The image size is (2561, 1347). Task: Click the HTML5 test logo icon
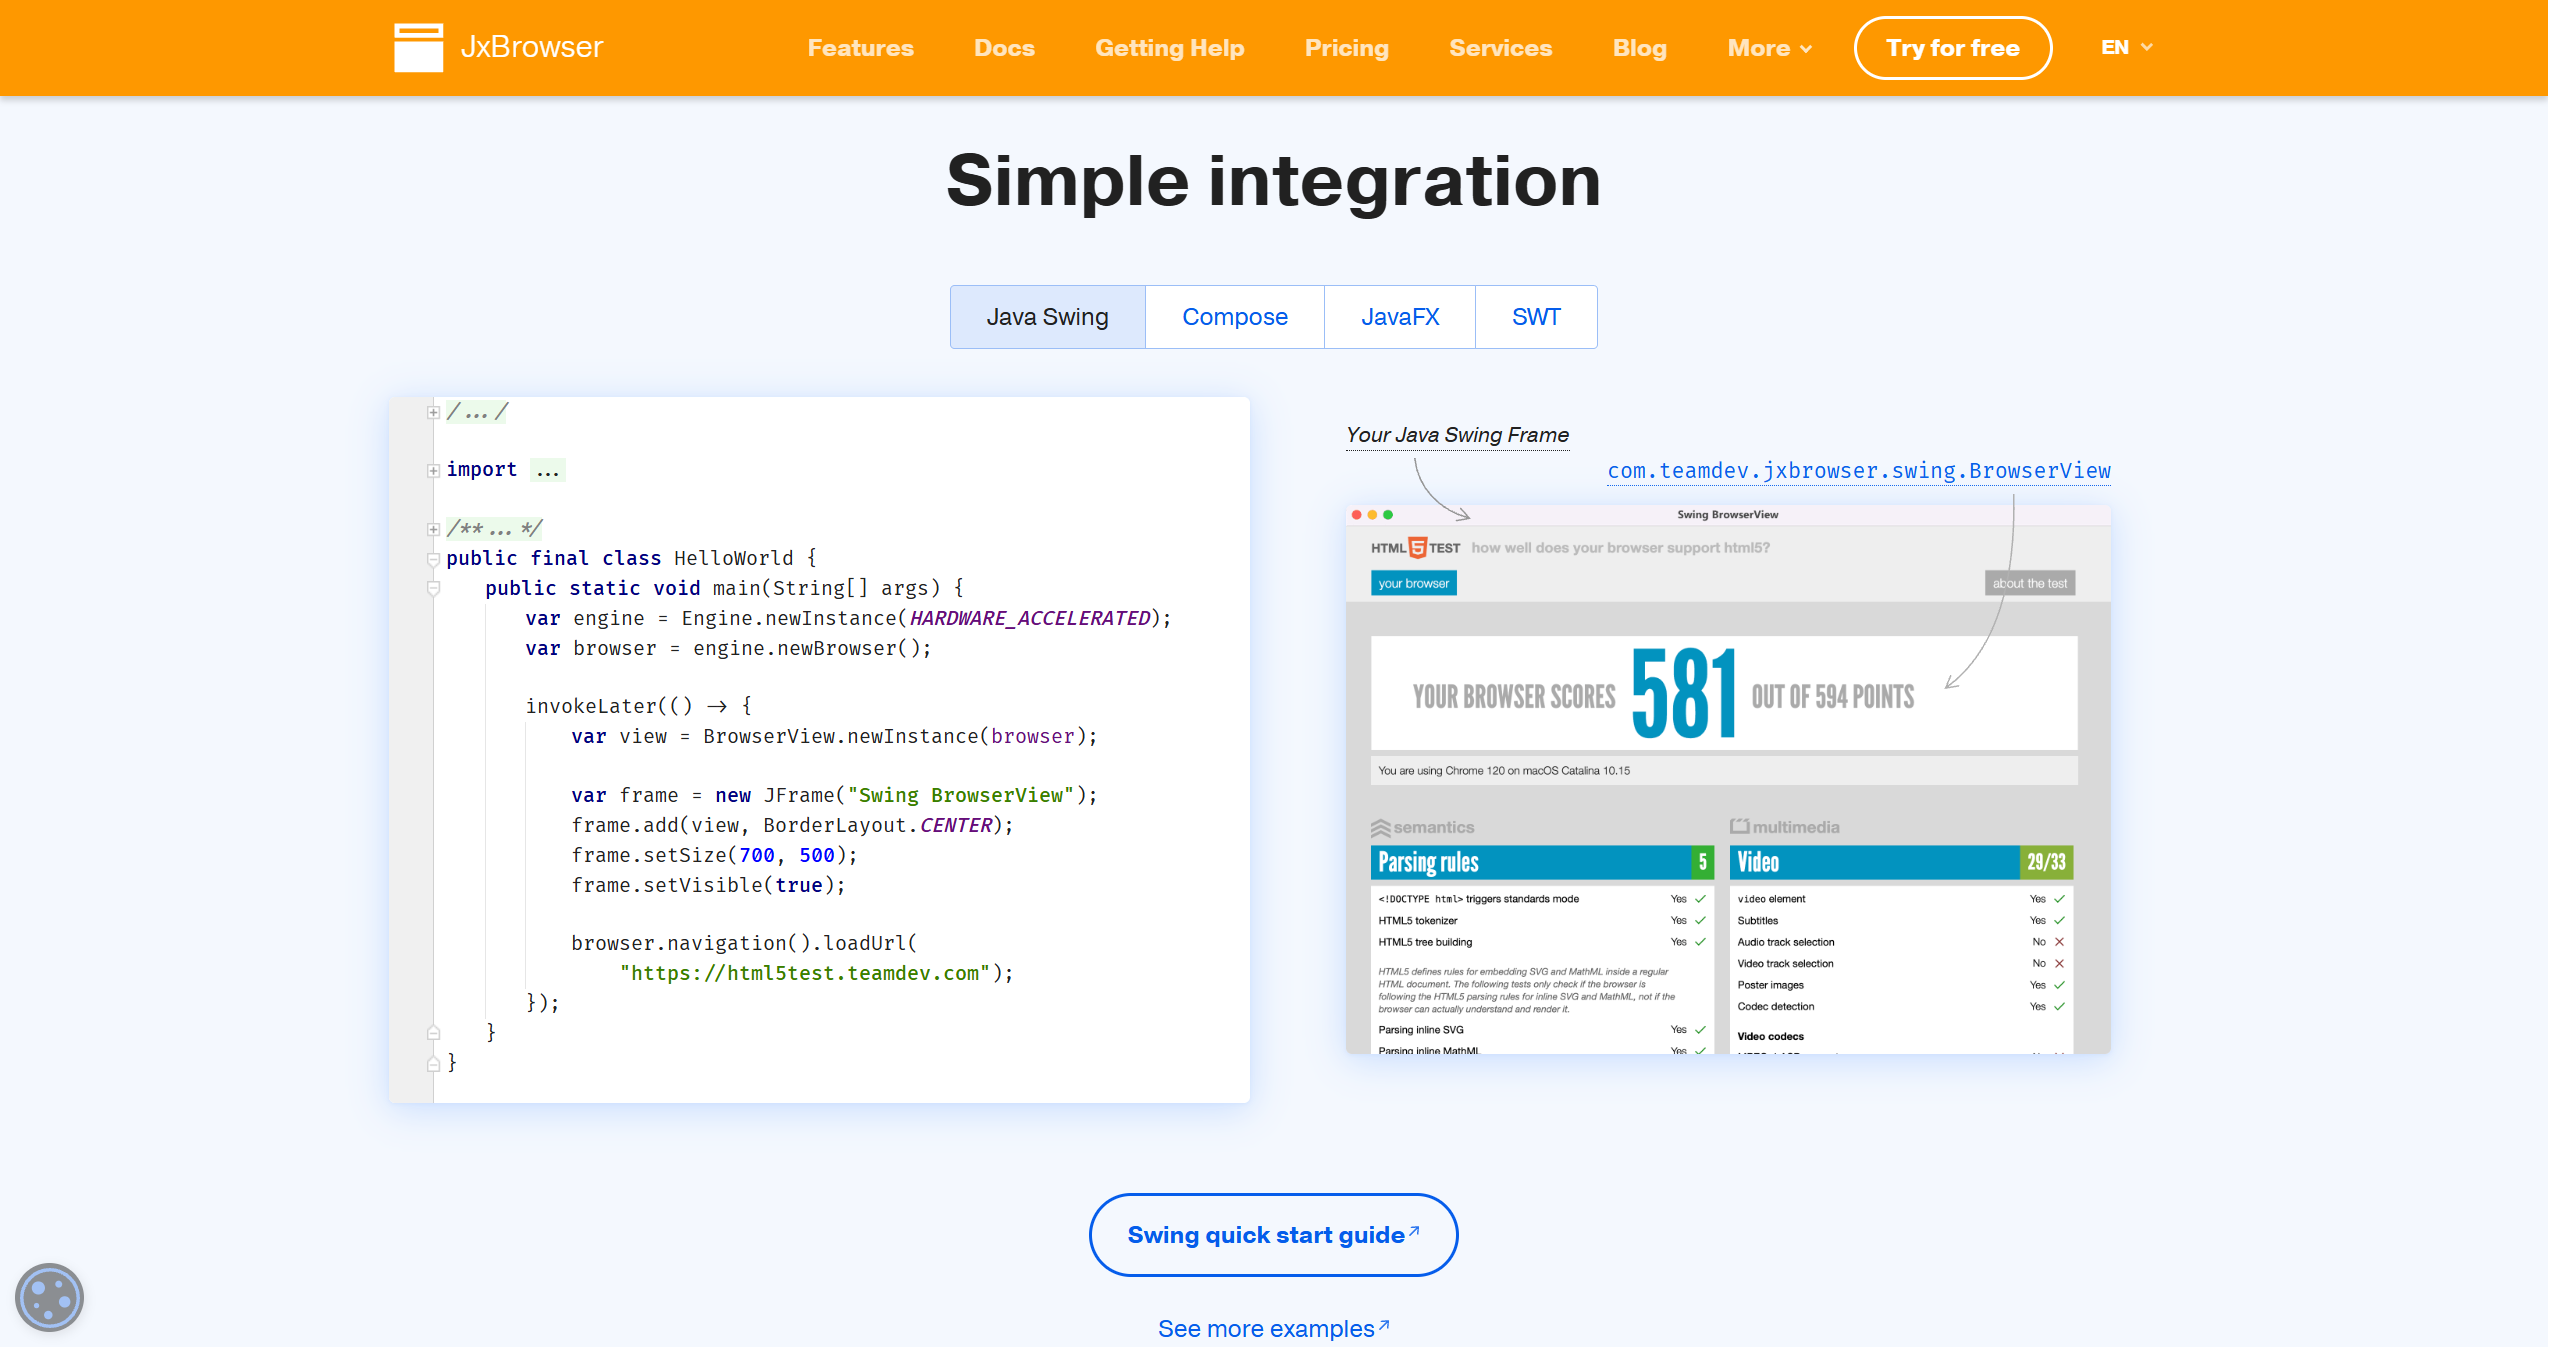[x=1416, y=548]
